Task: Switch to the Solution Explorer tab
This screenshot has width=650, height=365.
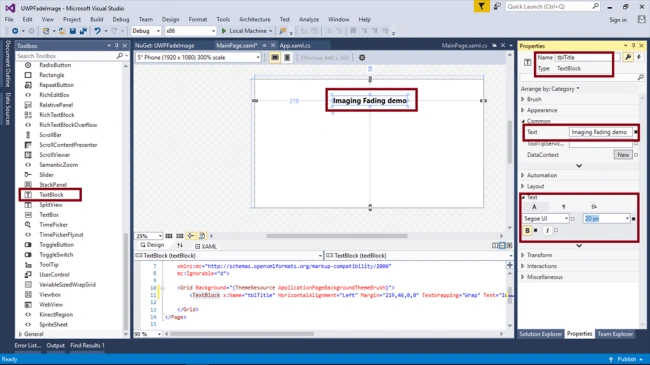Action: [x=541, y=334]
